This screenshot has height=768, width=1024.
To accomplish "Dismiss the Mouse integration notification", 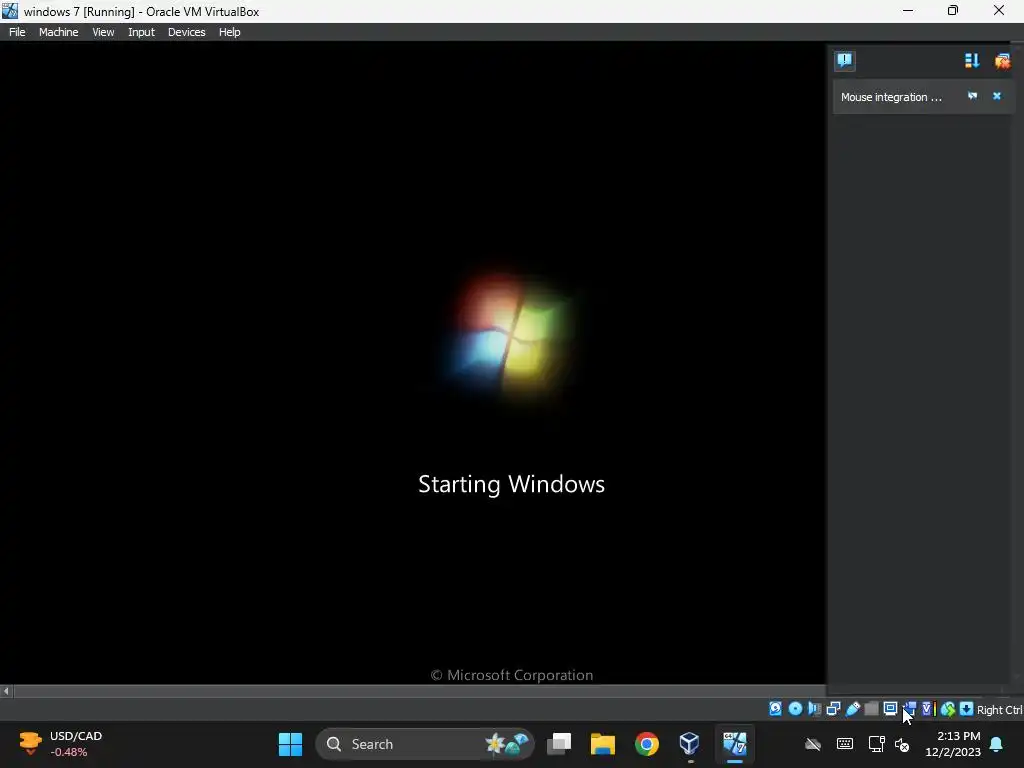I will click(997, 96).
